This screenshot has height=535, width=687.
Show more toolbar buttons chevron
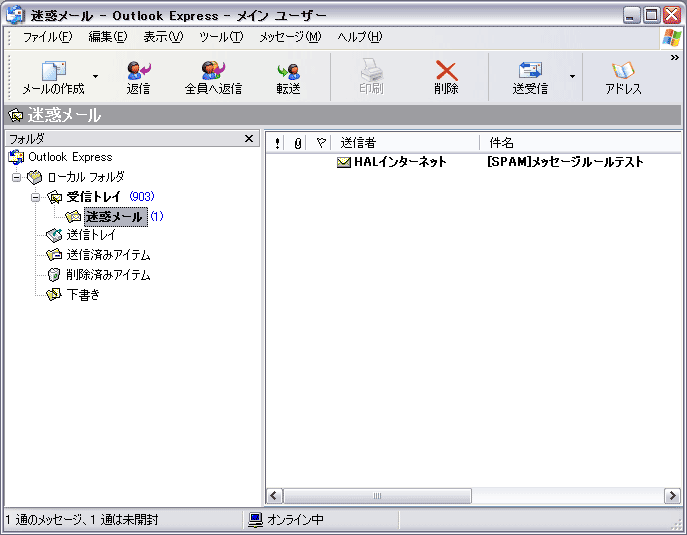(x=675, y=57)
